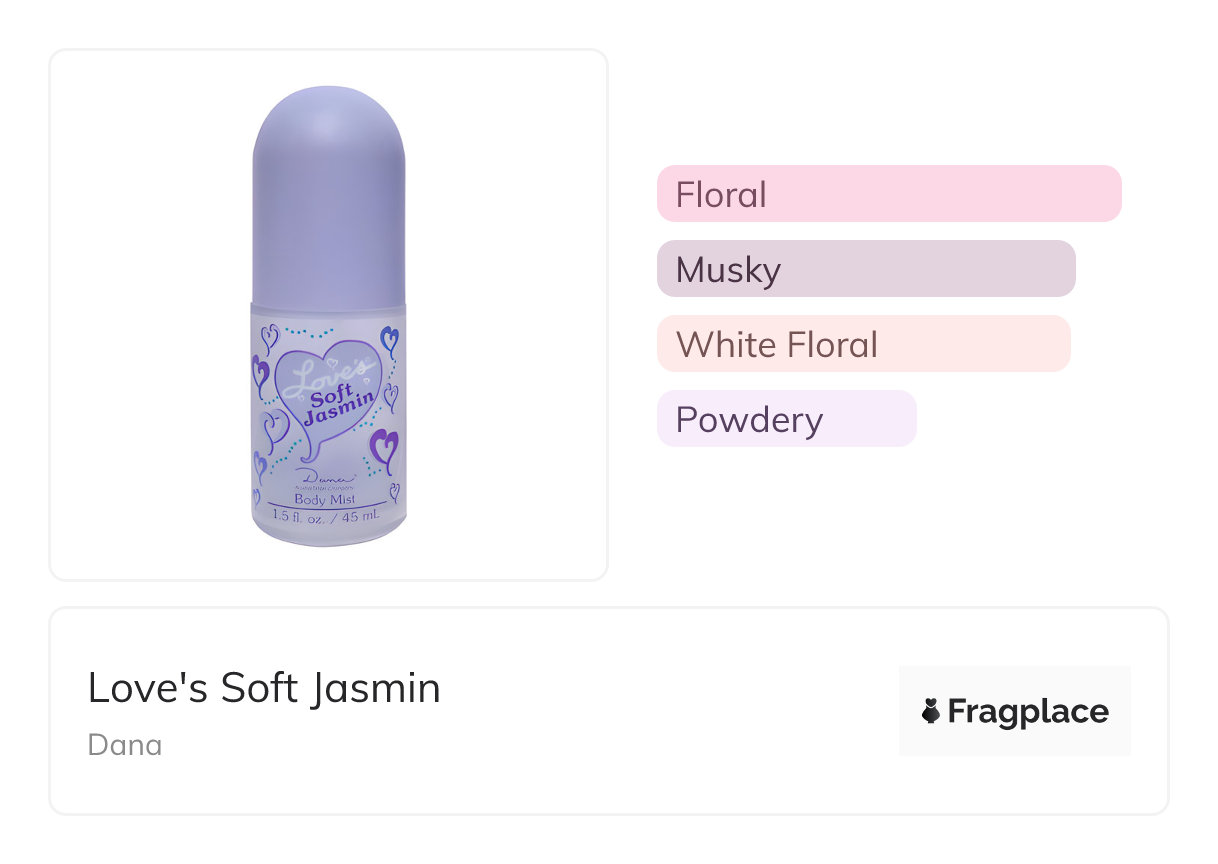
Task: Click the teal dotted line above heart label
Action: tap(309, 330)
